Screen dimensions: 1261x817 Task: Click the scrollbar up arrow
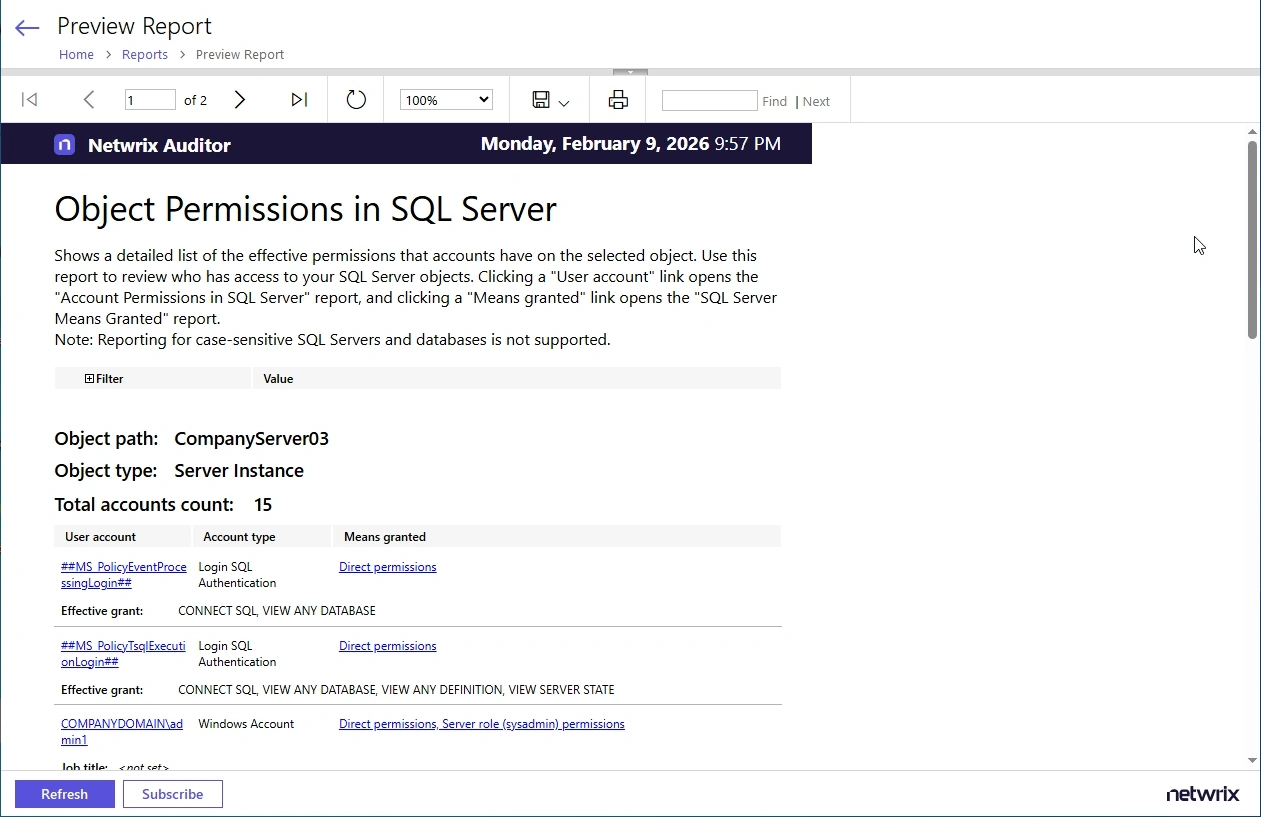[1252, 132]
